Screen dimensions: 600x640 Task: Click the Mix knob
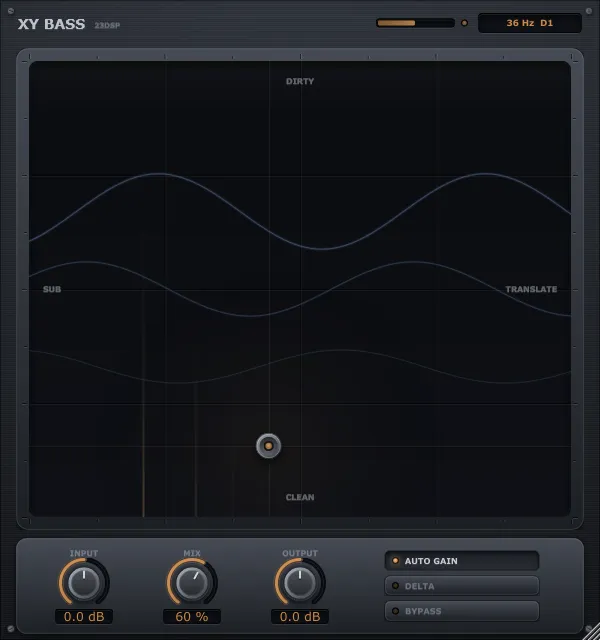point(192,583)
